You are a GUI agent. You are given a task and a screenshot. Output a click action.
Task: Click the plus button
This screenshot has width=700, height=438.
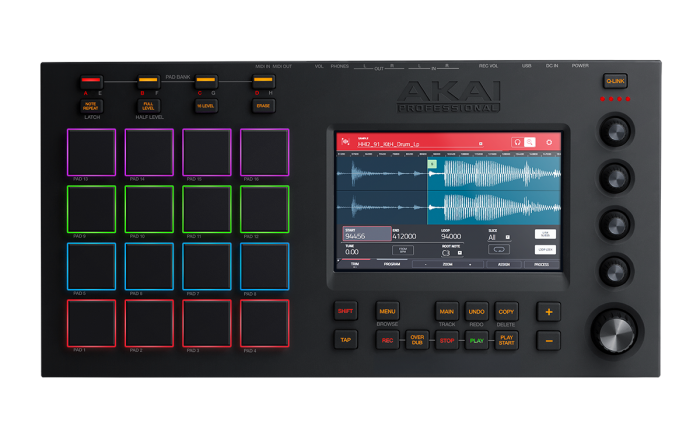click(x=549, y=312)
